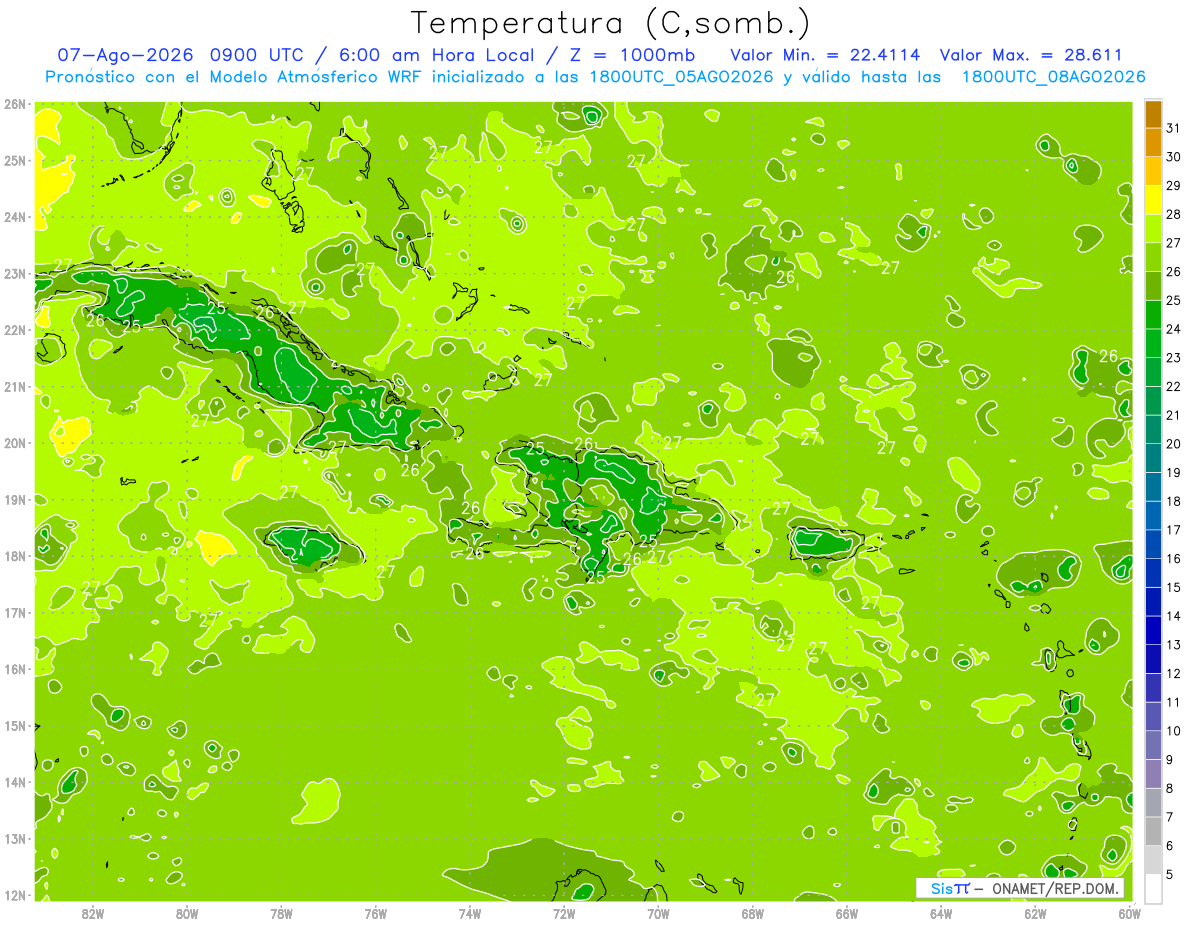Click the "20N" latitude axis label

coord(14,443)
